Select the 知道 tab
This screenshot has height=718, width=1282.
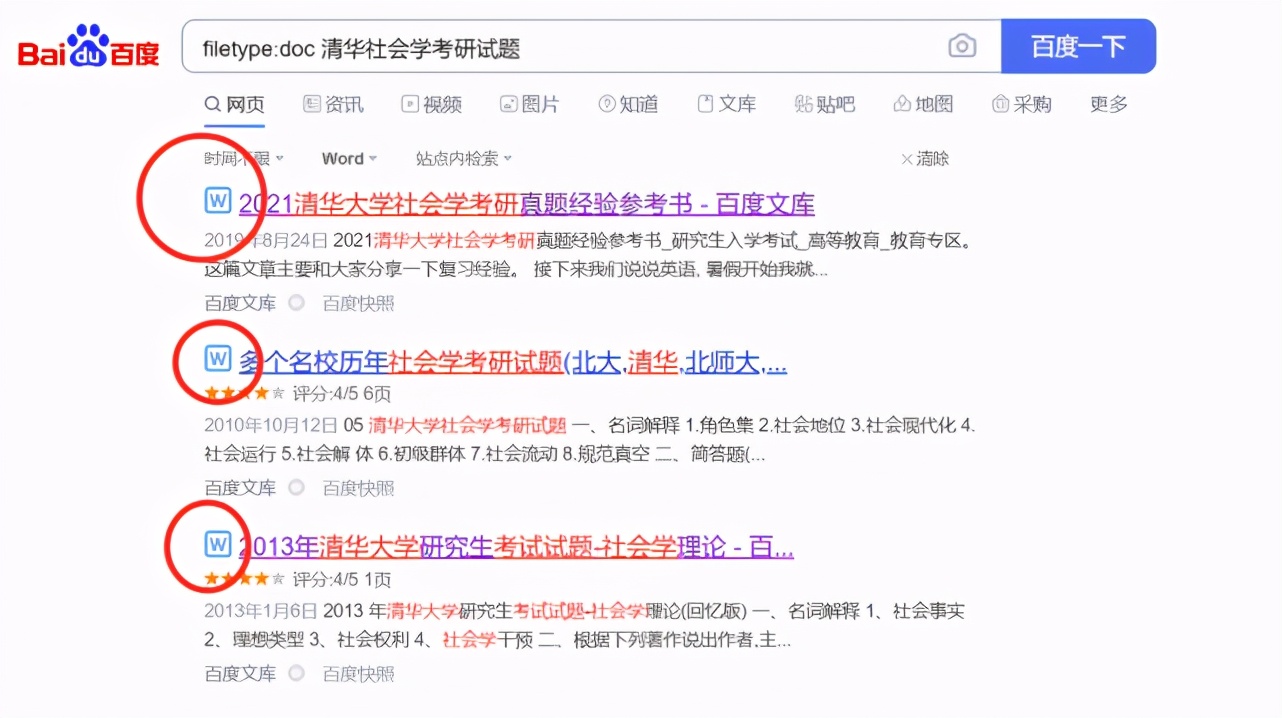click(628, 104)
